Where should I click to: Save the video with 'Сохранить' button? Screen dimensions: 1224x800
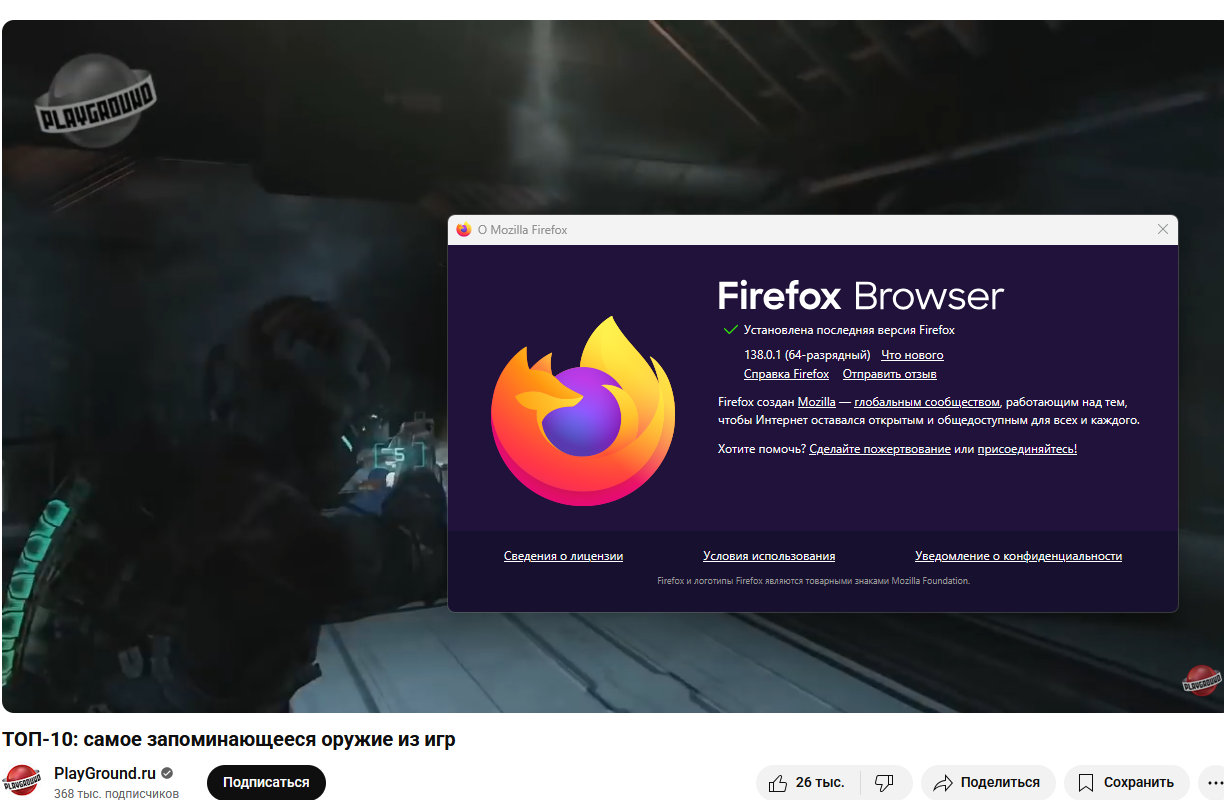[x=1126, y=782]
